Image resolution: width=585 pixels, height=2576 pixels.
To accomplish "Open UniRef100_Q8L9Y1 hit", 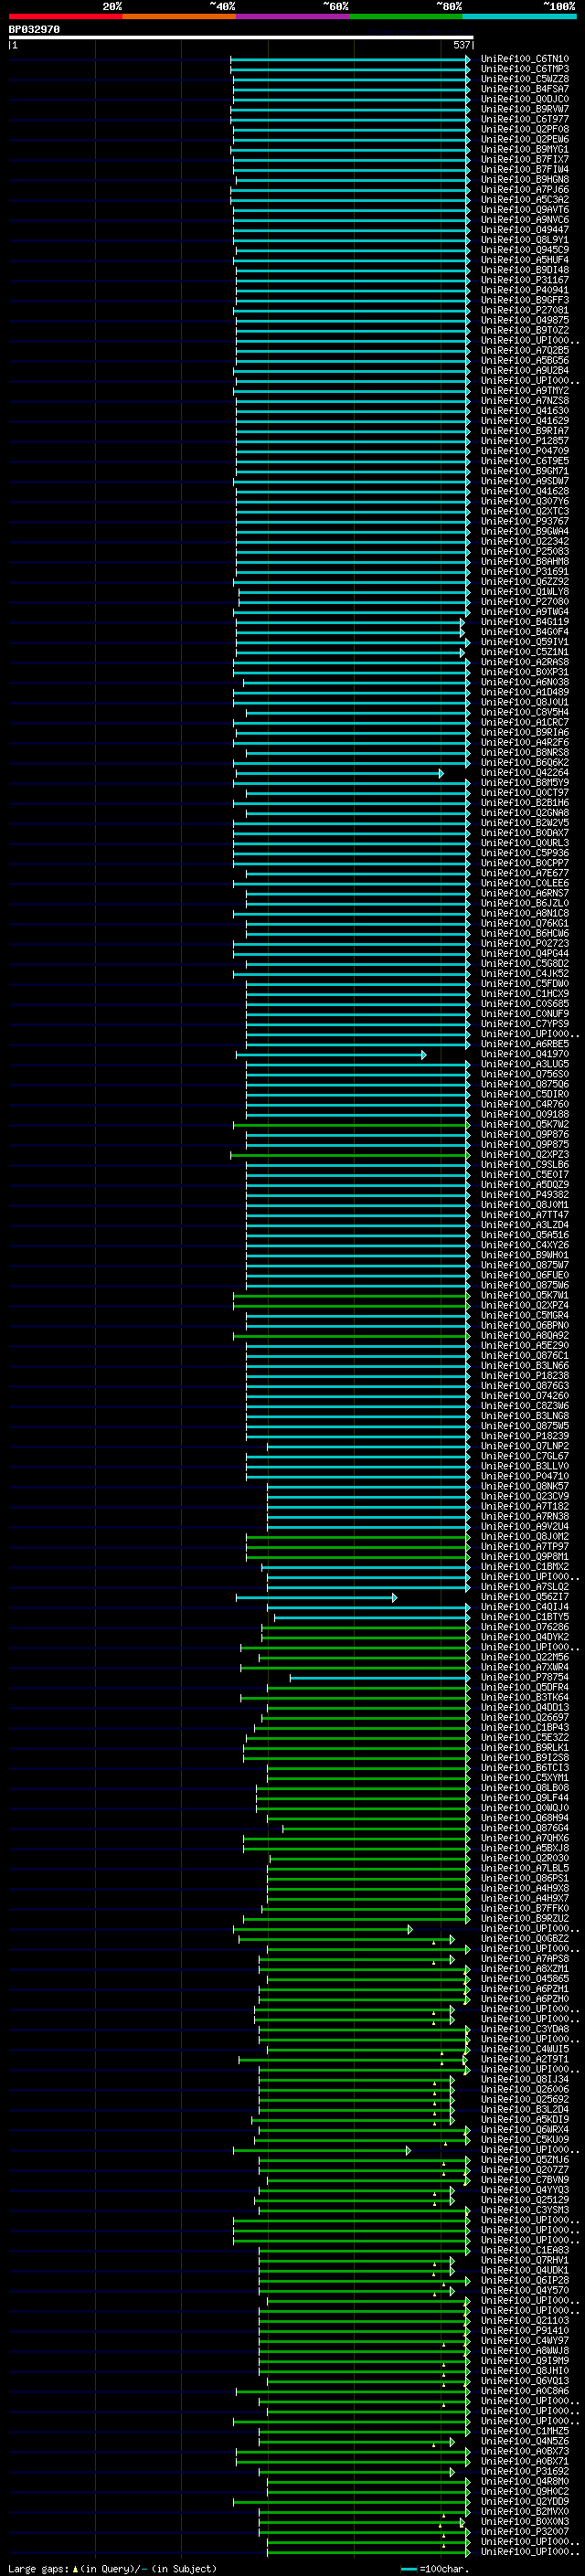I will (x=525, y=240).
